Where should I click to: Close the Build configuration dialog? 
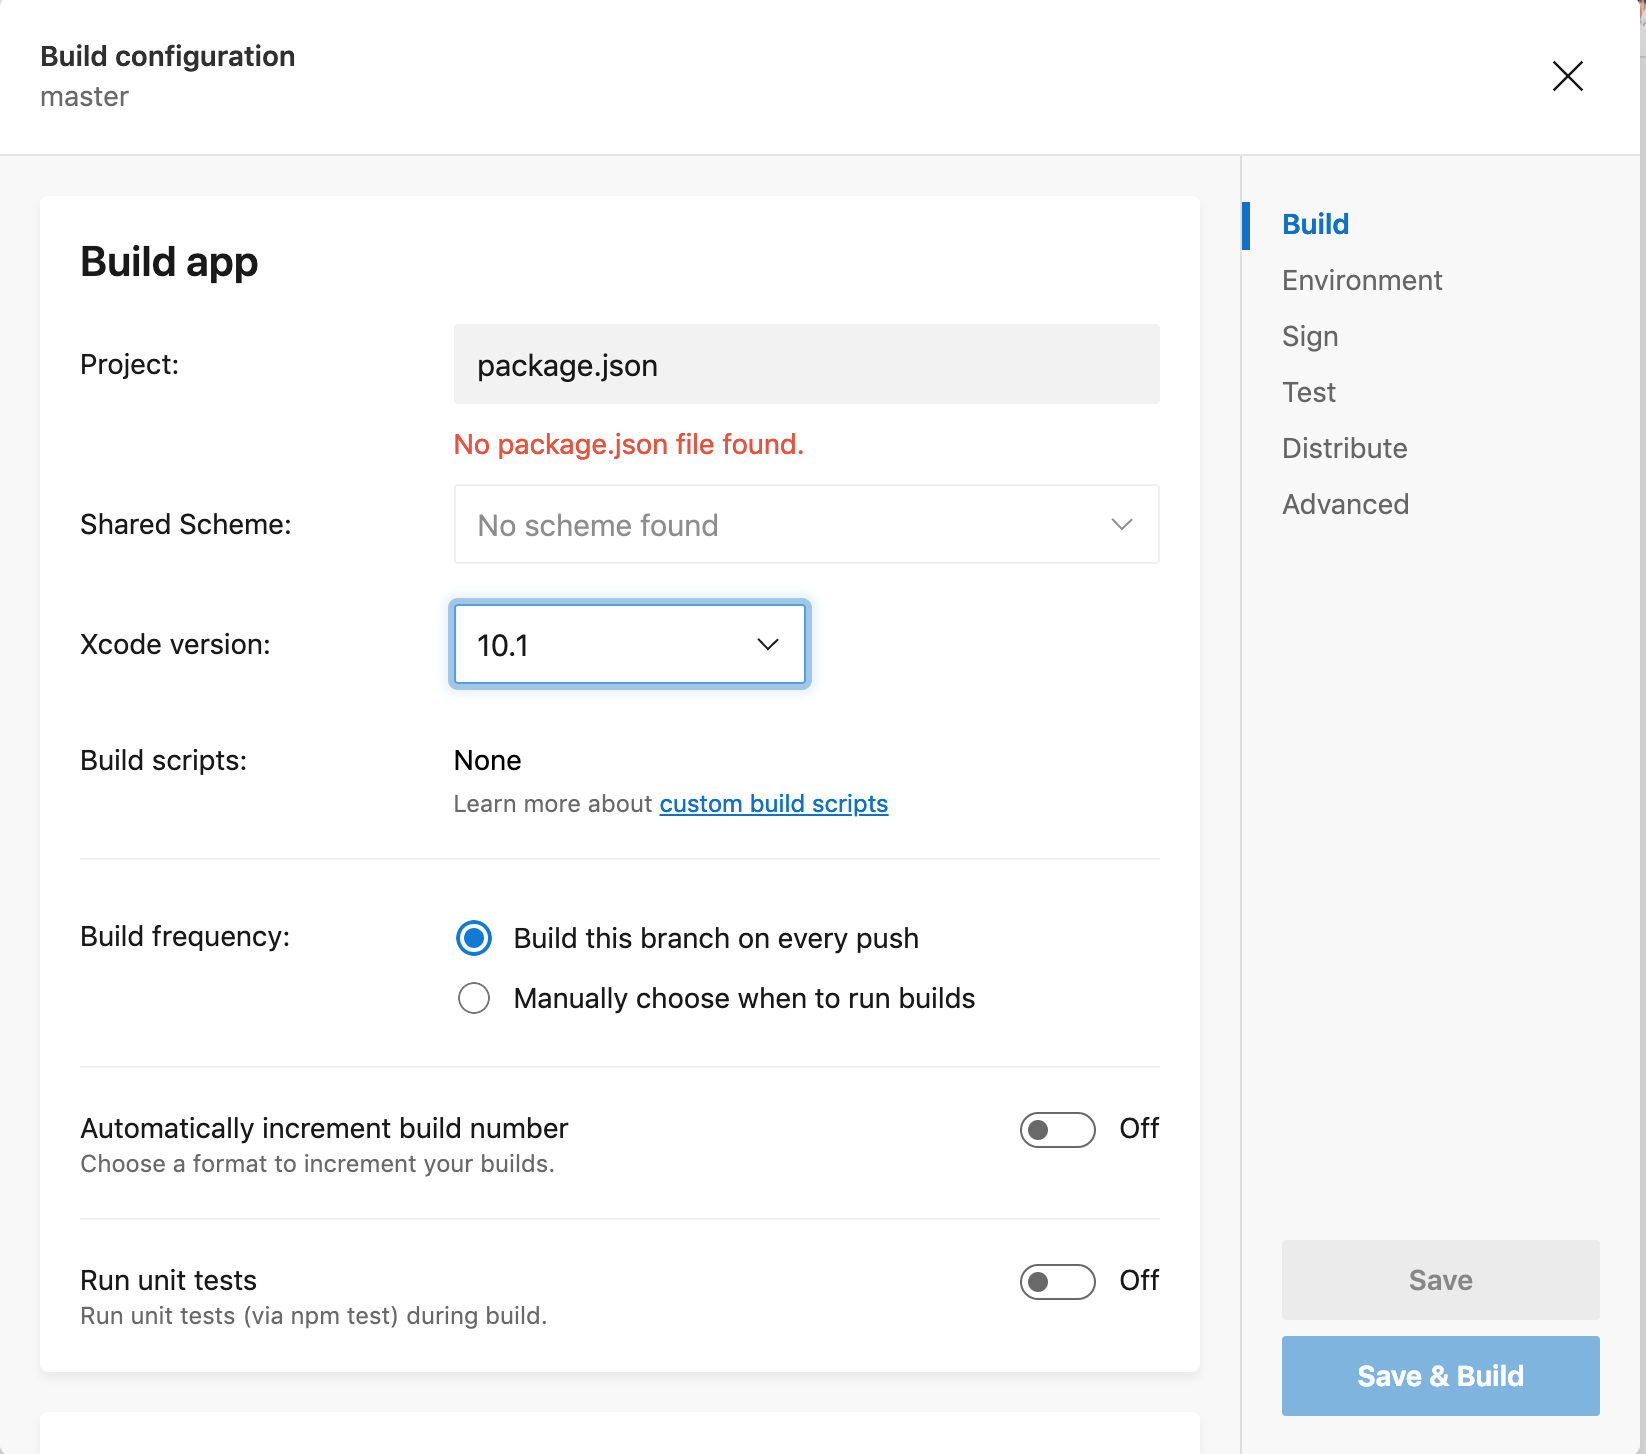[1568, 76]
